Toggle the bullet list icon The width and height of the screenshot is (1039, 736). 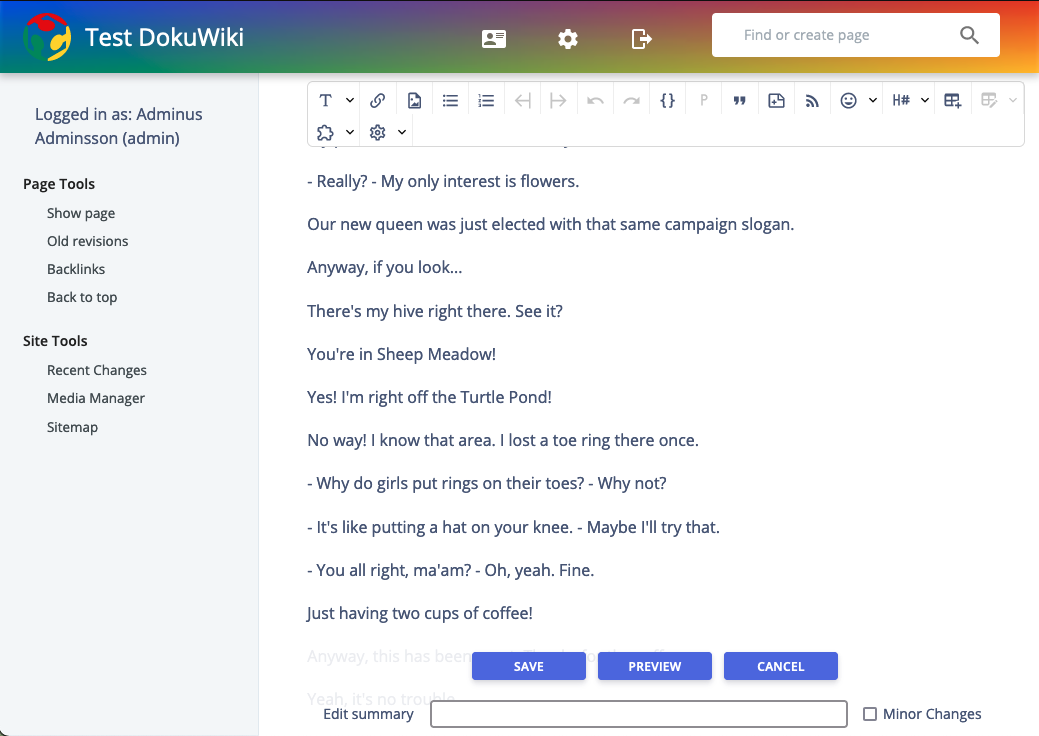(x=451, y=100)
